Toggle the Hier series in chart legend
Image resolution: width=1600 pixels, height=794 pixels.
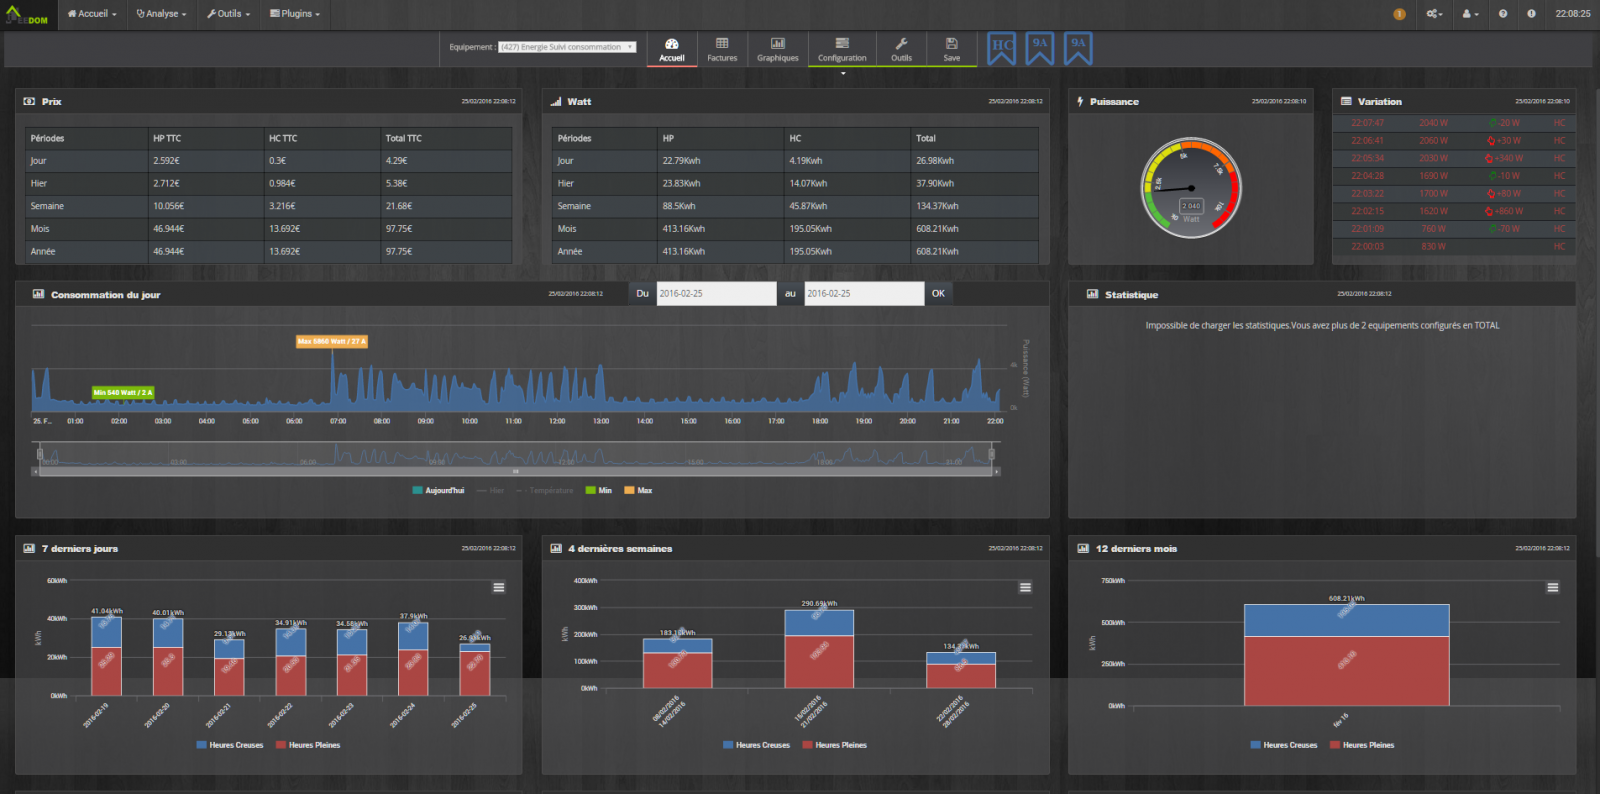coord(490,490)
